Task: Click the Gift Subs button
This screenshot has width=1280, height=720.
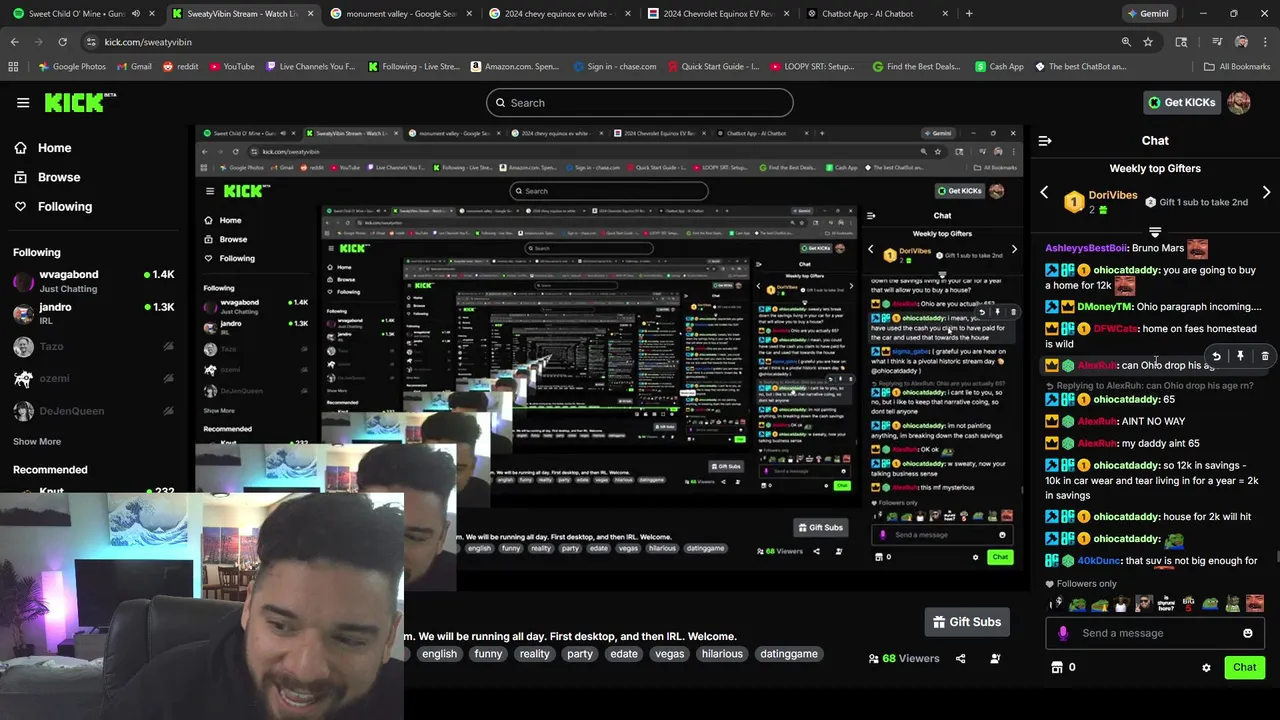Action: 966,622
